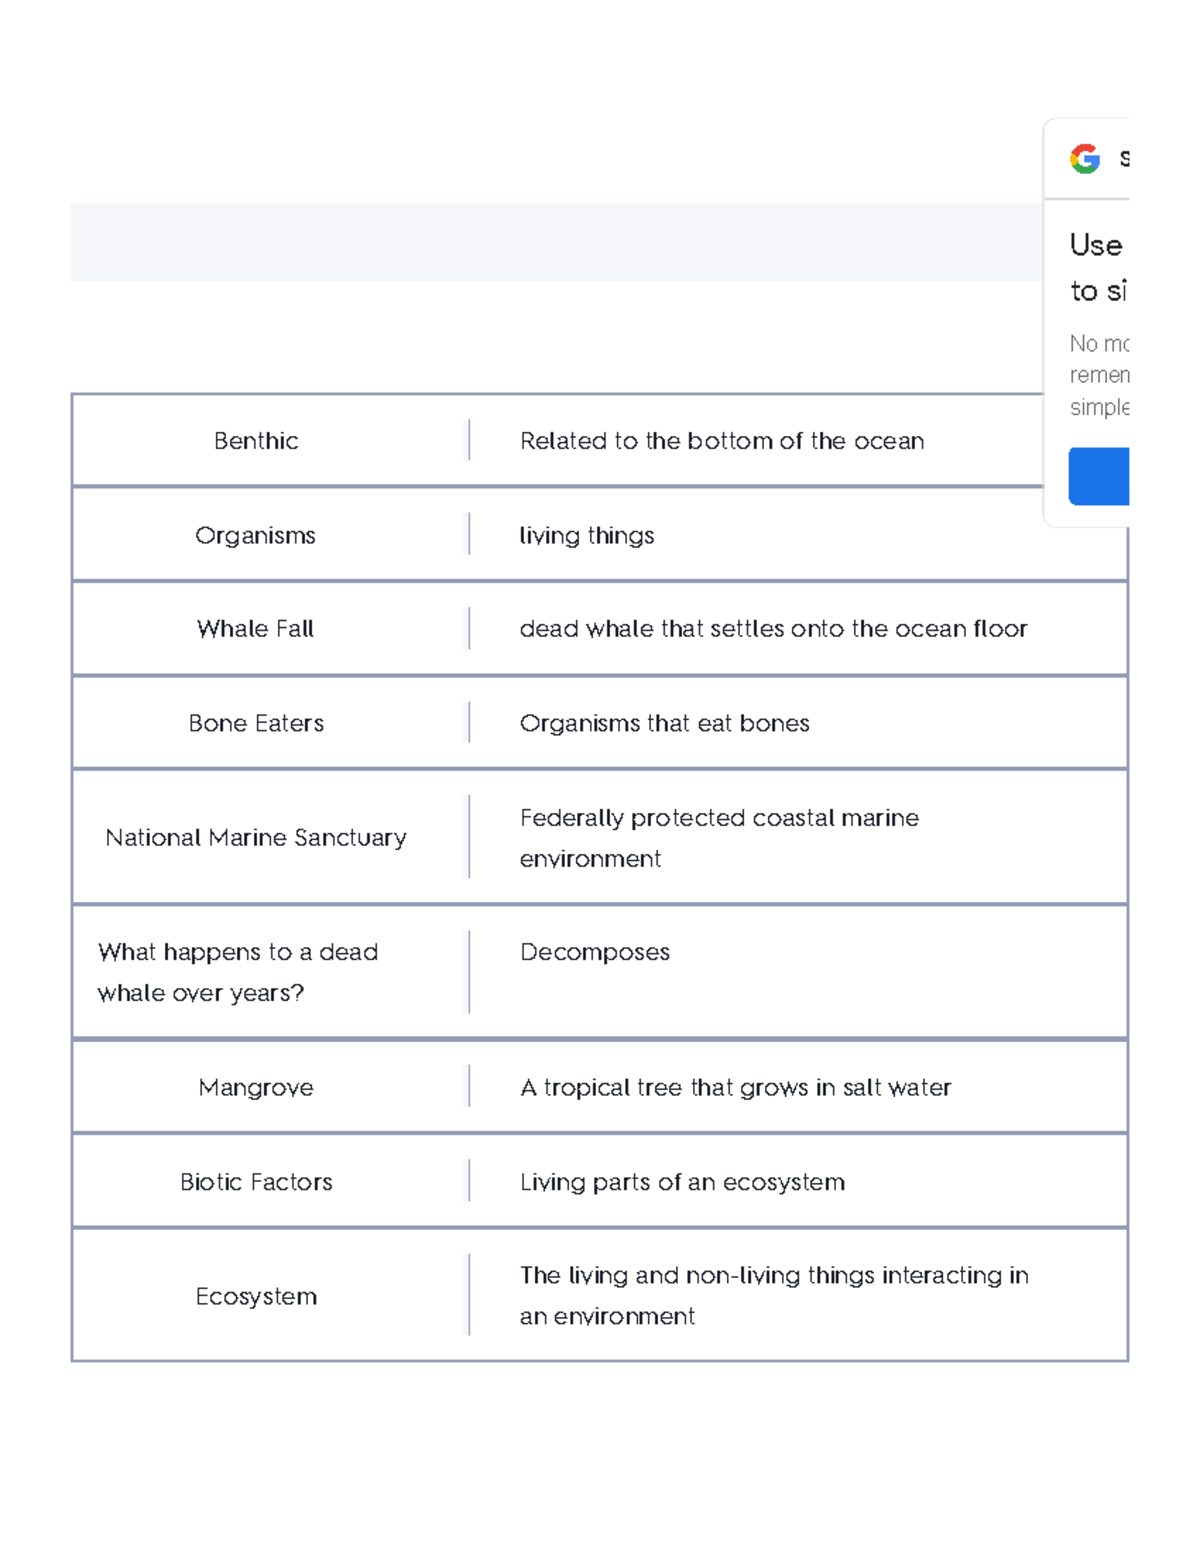
Task: Click the definition dead whale that settles onto the ocean floor
Action: tap(773, 629)
